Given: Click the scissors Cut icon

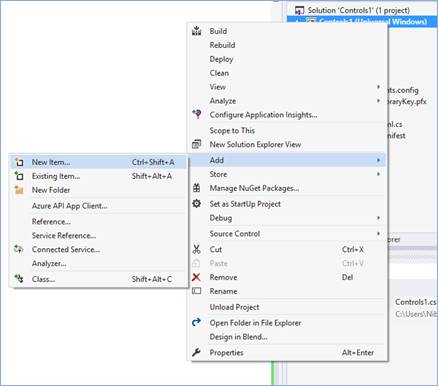Looking at the screenshot, I should pos(197,249).
